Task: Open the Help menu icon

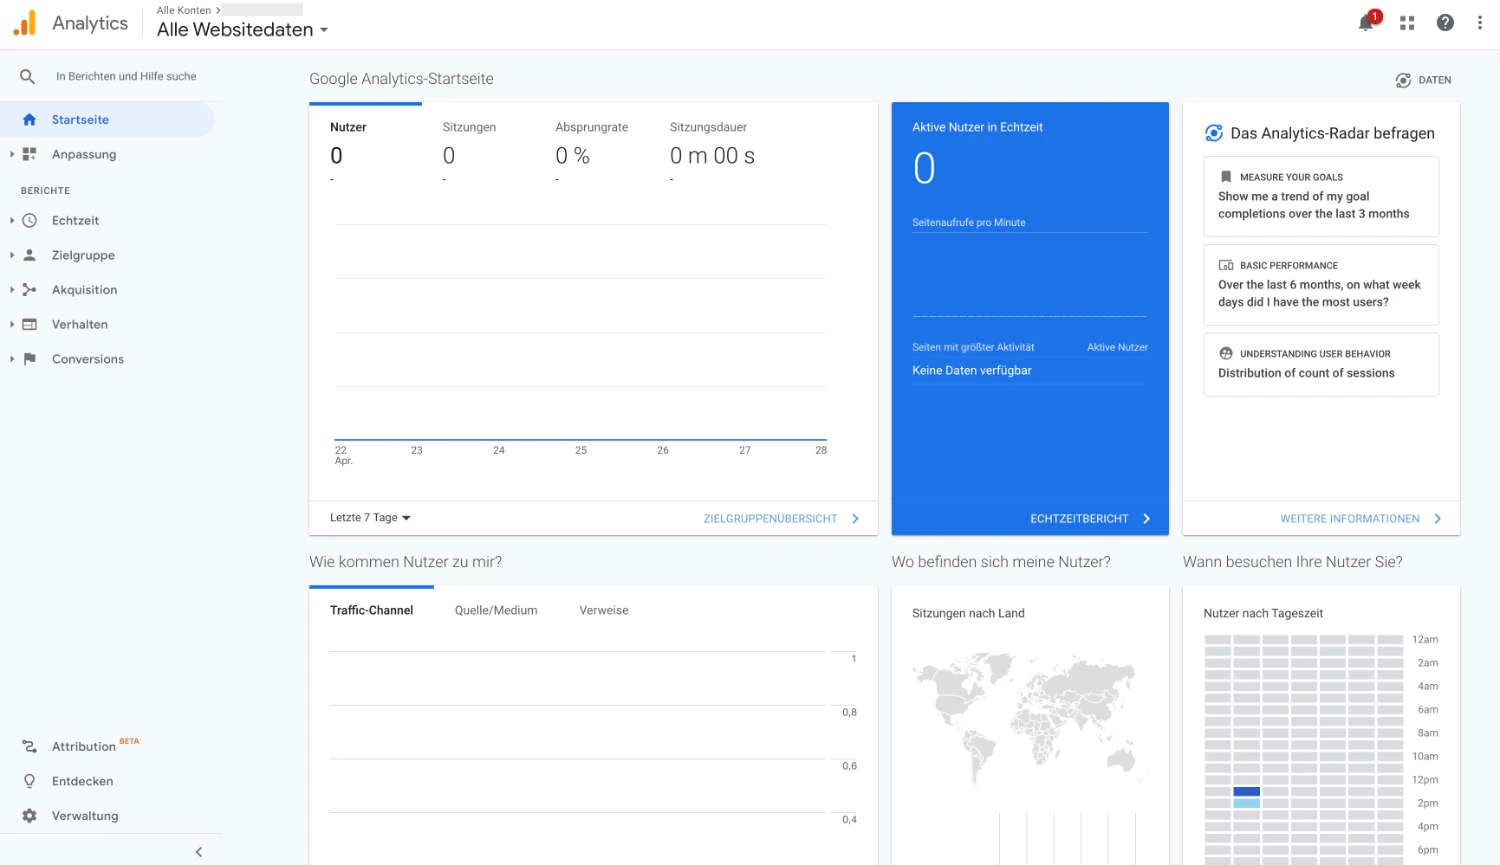Action: coord(1444,22)
